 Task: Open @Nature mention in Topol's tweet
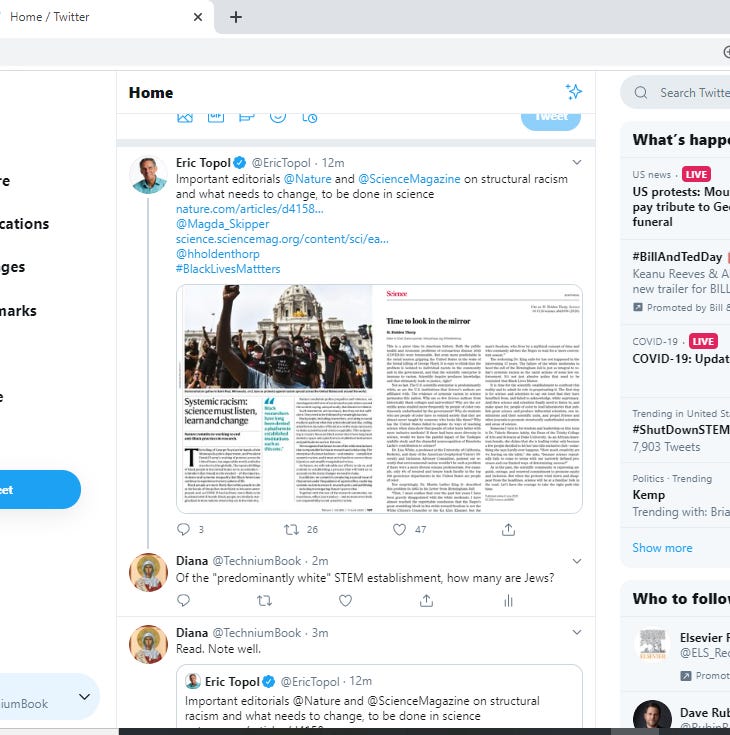[307, 179]
